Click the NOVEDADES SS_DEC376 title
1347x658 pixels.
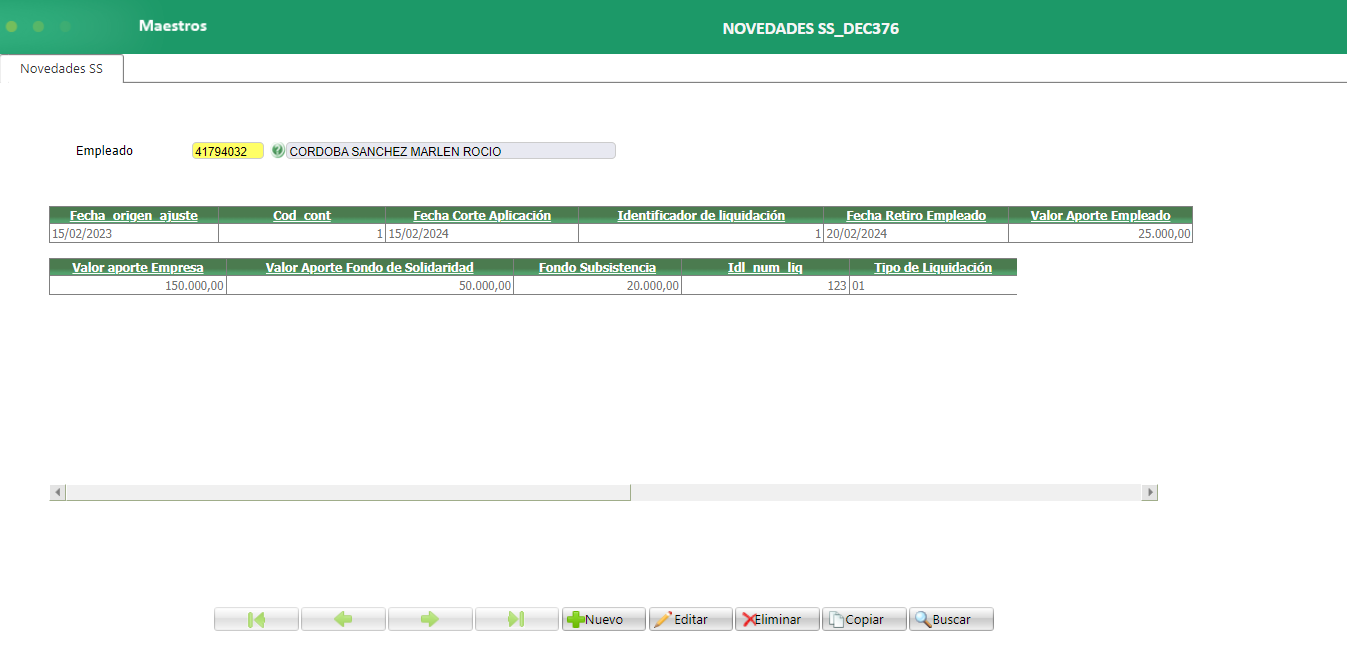[x=810, y=29]
